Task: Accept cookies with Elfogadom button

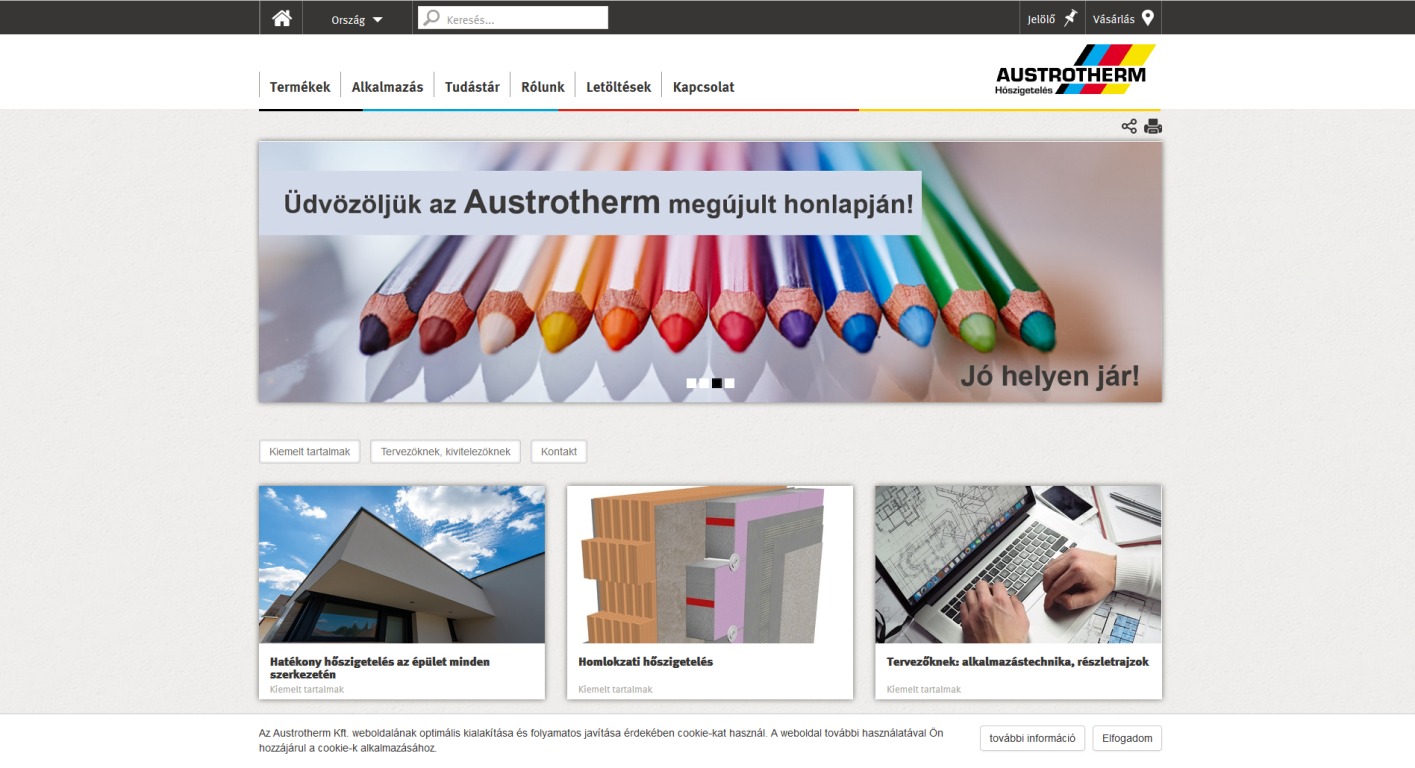Action: (1127, 739)
